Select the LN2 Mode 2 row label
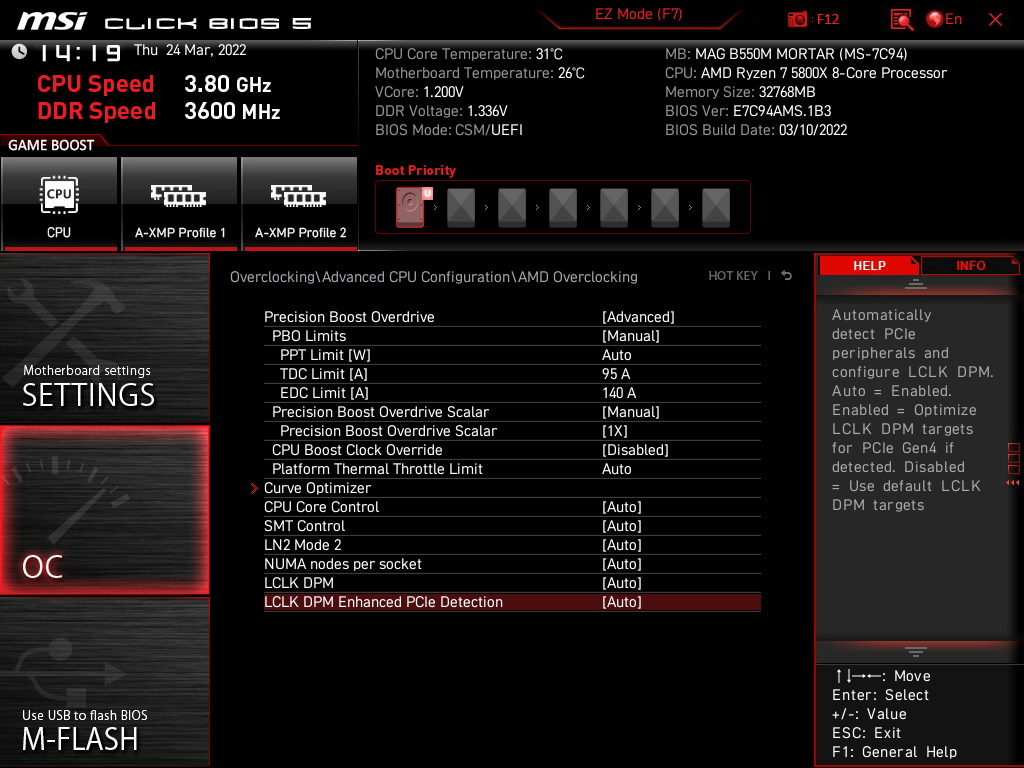The image size is (1024, 768). click(302, 545)
